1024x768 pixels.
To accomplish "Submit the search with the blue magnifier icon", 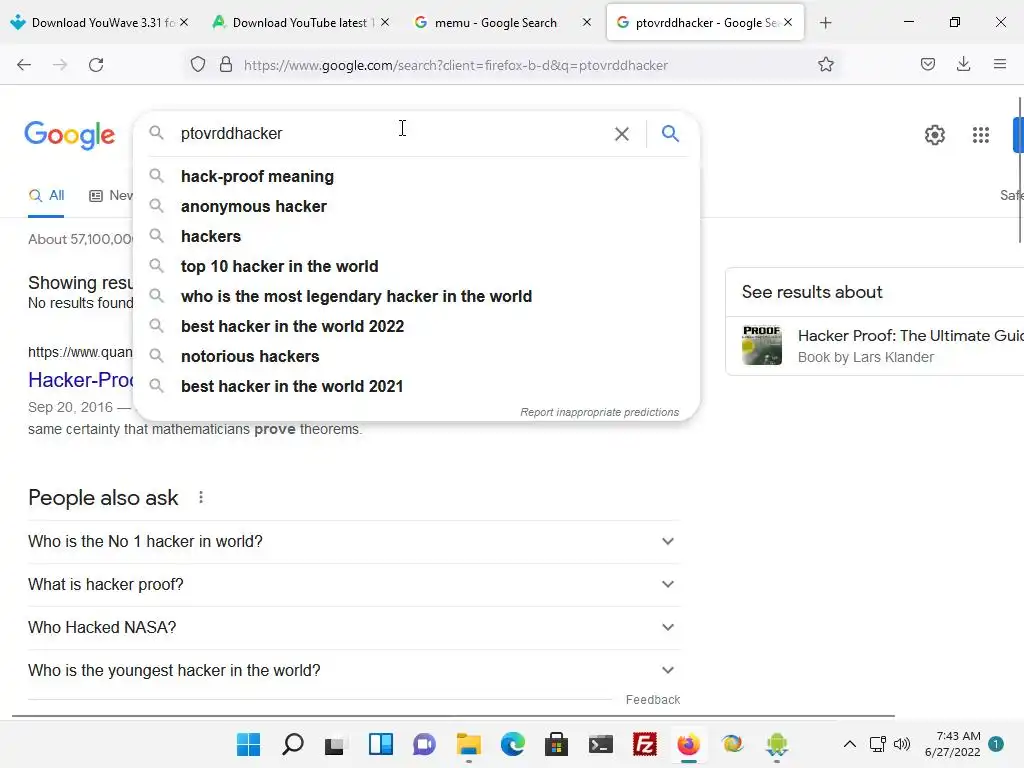I will pyautogui.click(x=670, y=134).
